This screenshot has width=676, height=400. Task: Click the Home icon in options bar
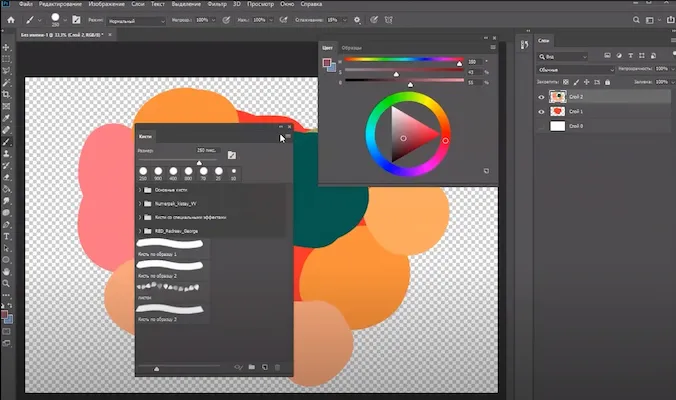8,19
